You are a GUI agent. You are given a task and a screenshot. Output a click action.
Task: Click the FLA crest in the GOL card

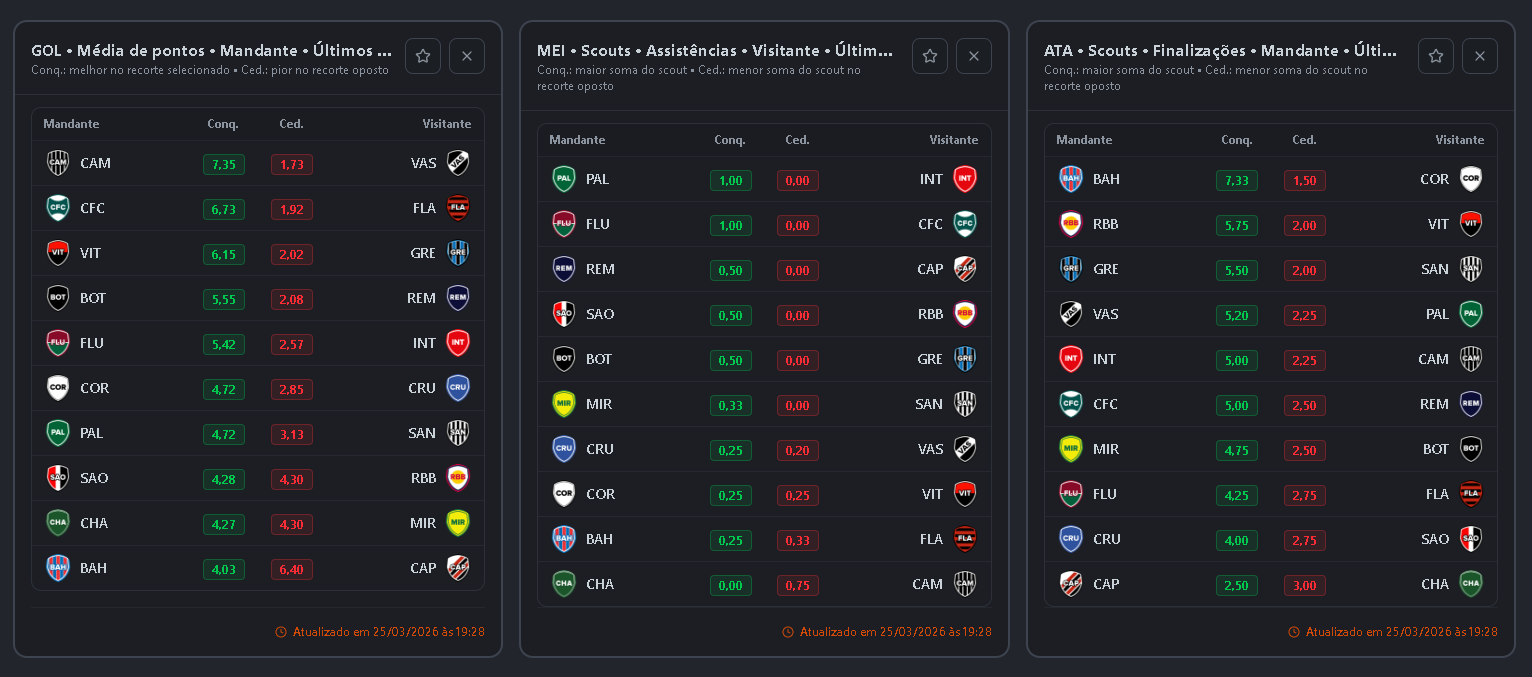[x=458, y=208]
